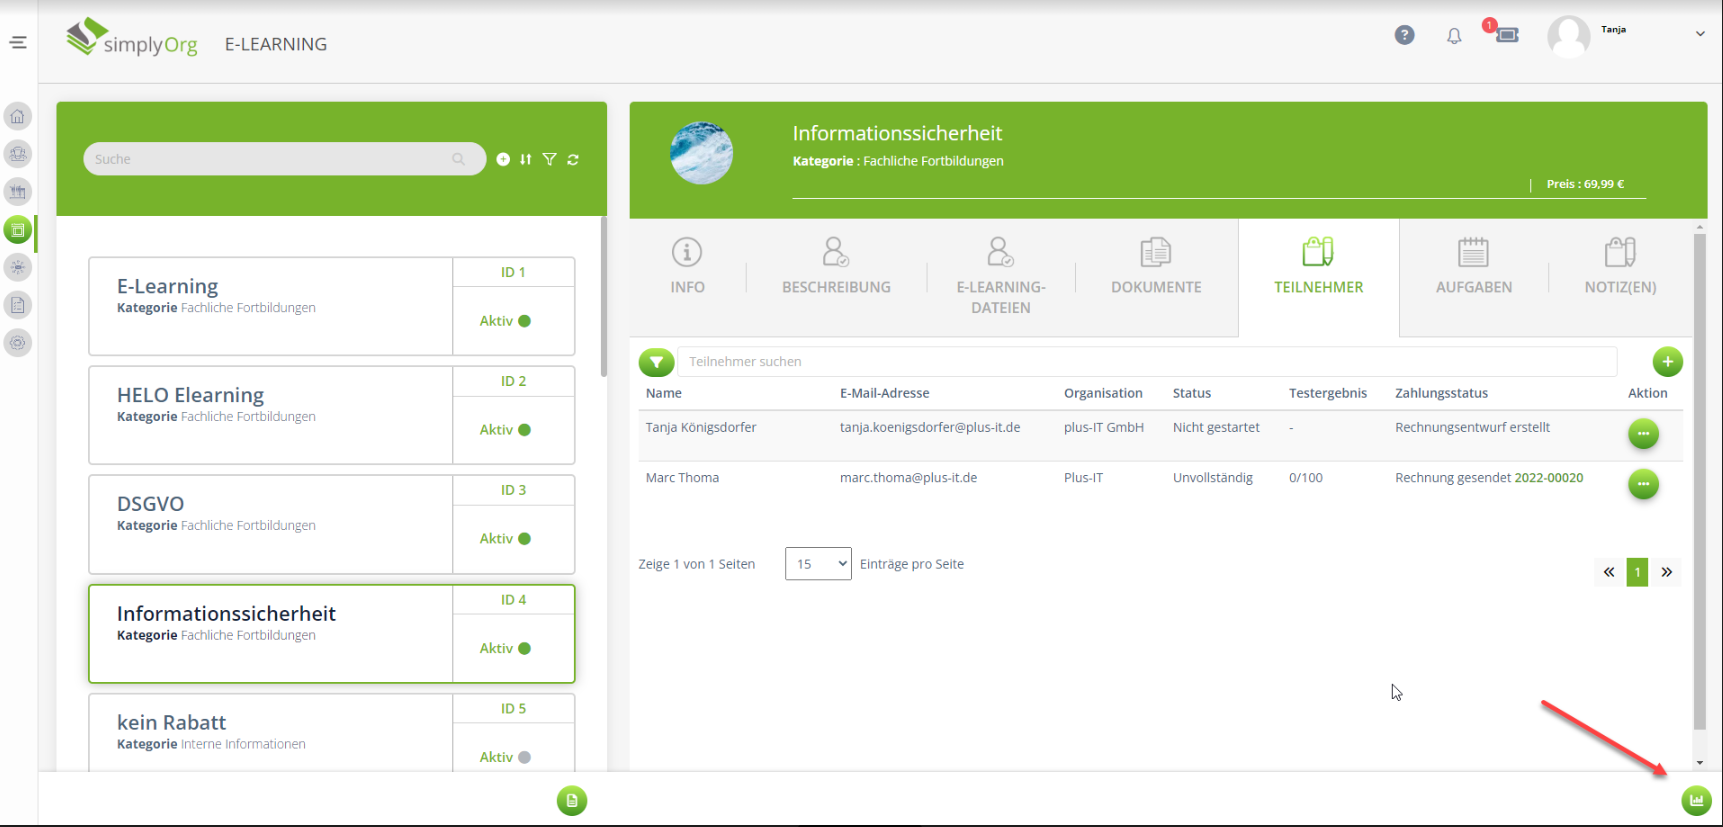
Task: Toggle the green participant filter button
Action: pos(656,362)
